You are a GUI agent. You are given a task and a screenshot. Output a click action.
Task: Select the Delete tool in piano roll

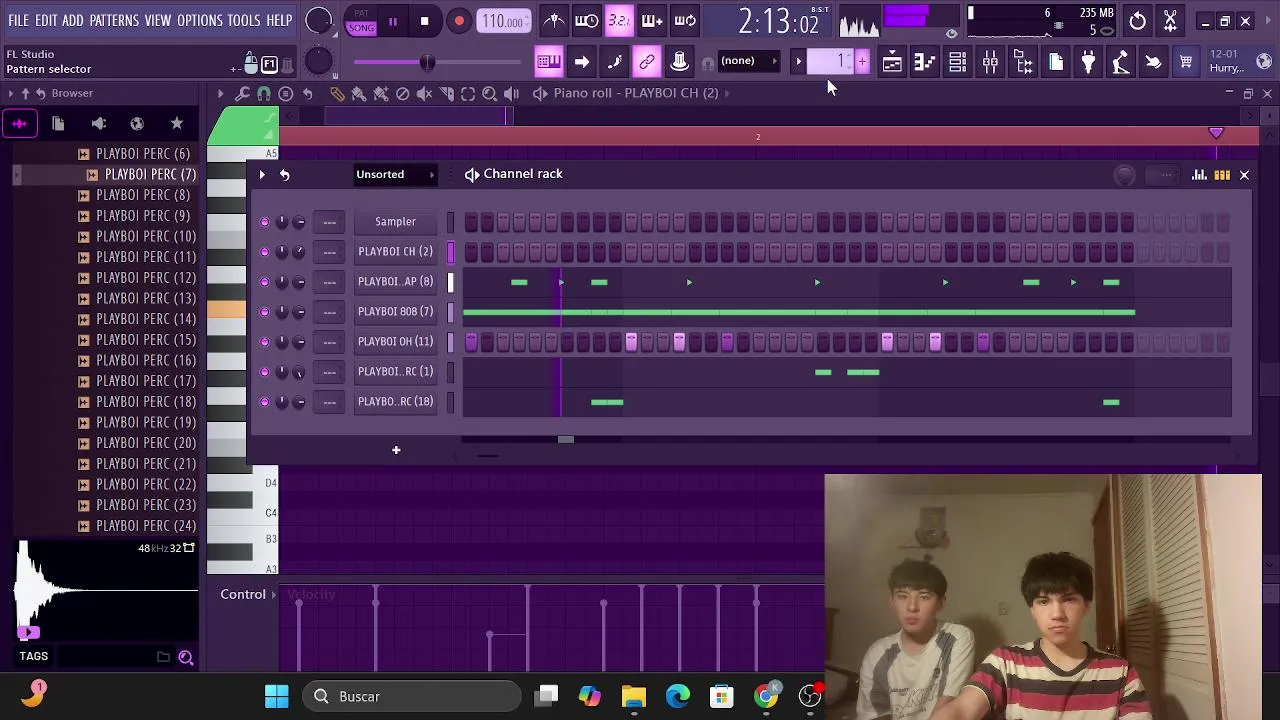(x=402, y=93)
